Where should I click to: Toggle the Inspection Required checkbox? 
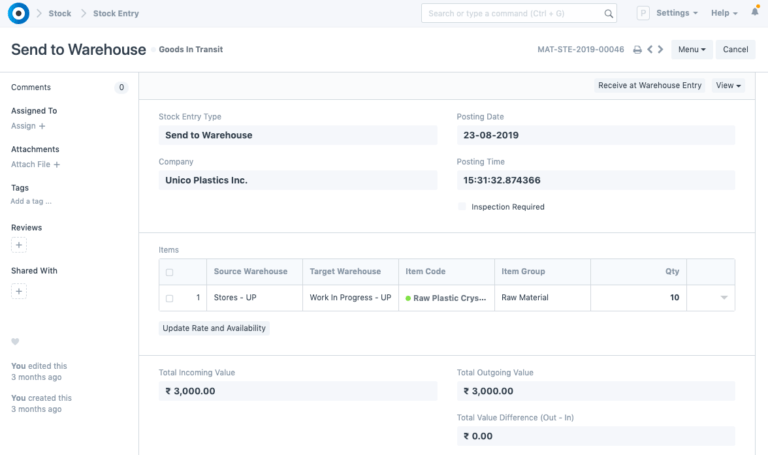click(462, 207)
